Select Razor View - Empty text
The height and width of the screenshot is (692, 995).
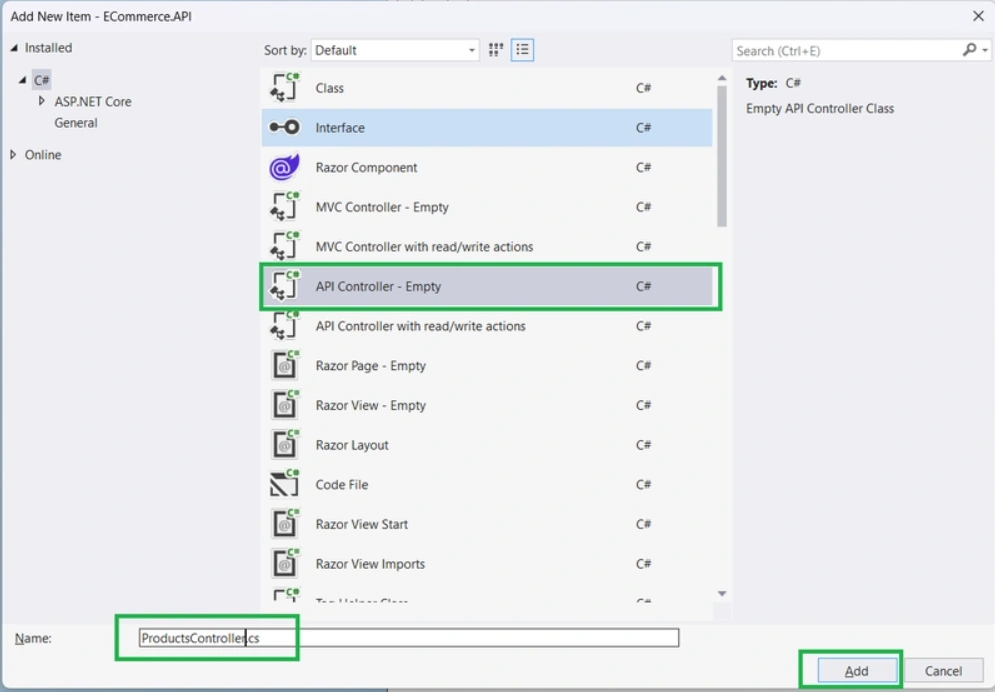tap(371, 405)
